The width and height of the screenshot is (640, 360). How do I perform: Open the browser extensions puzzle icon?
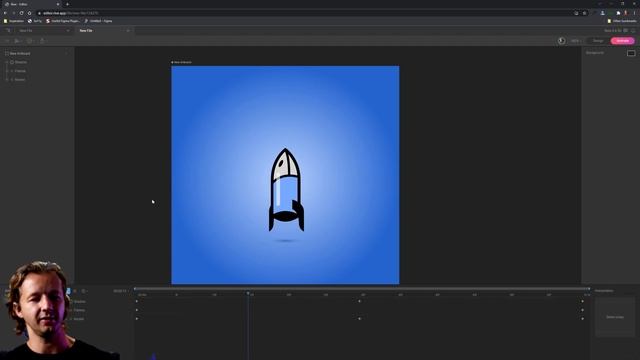coord(618,13)
